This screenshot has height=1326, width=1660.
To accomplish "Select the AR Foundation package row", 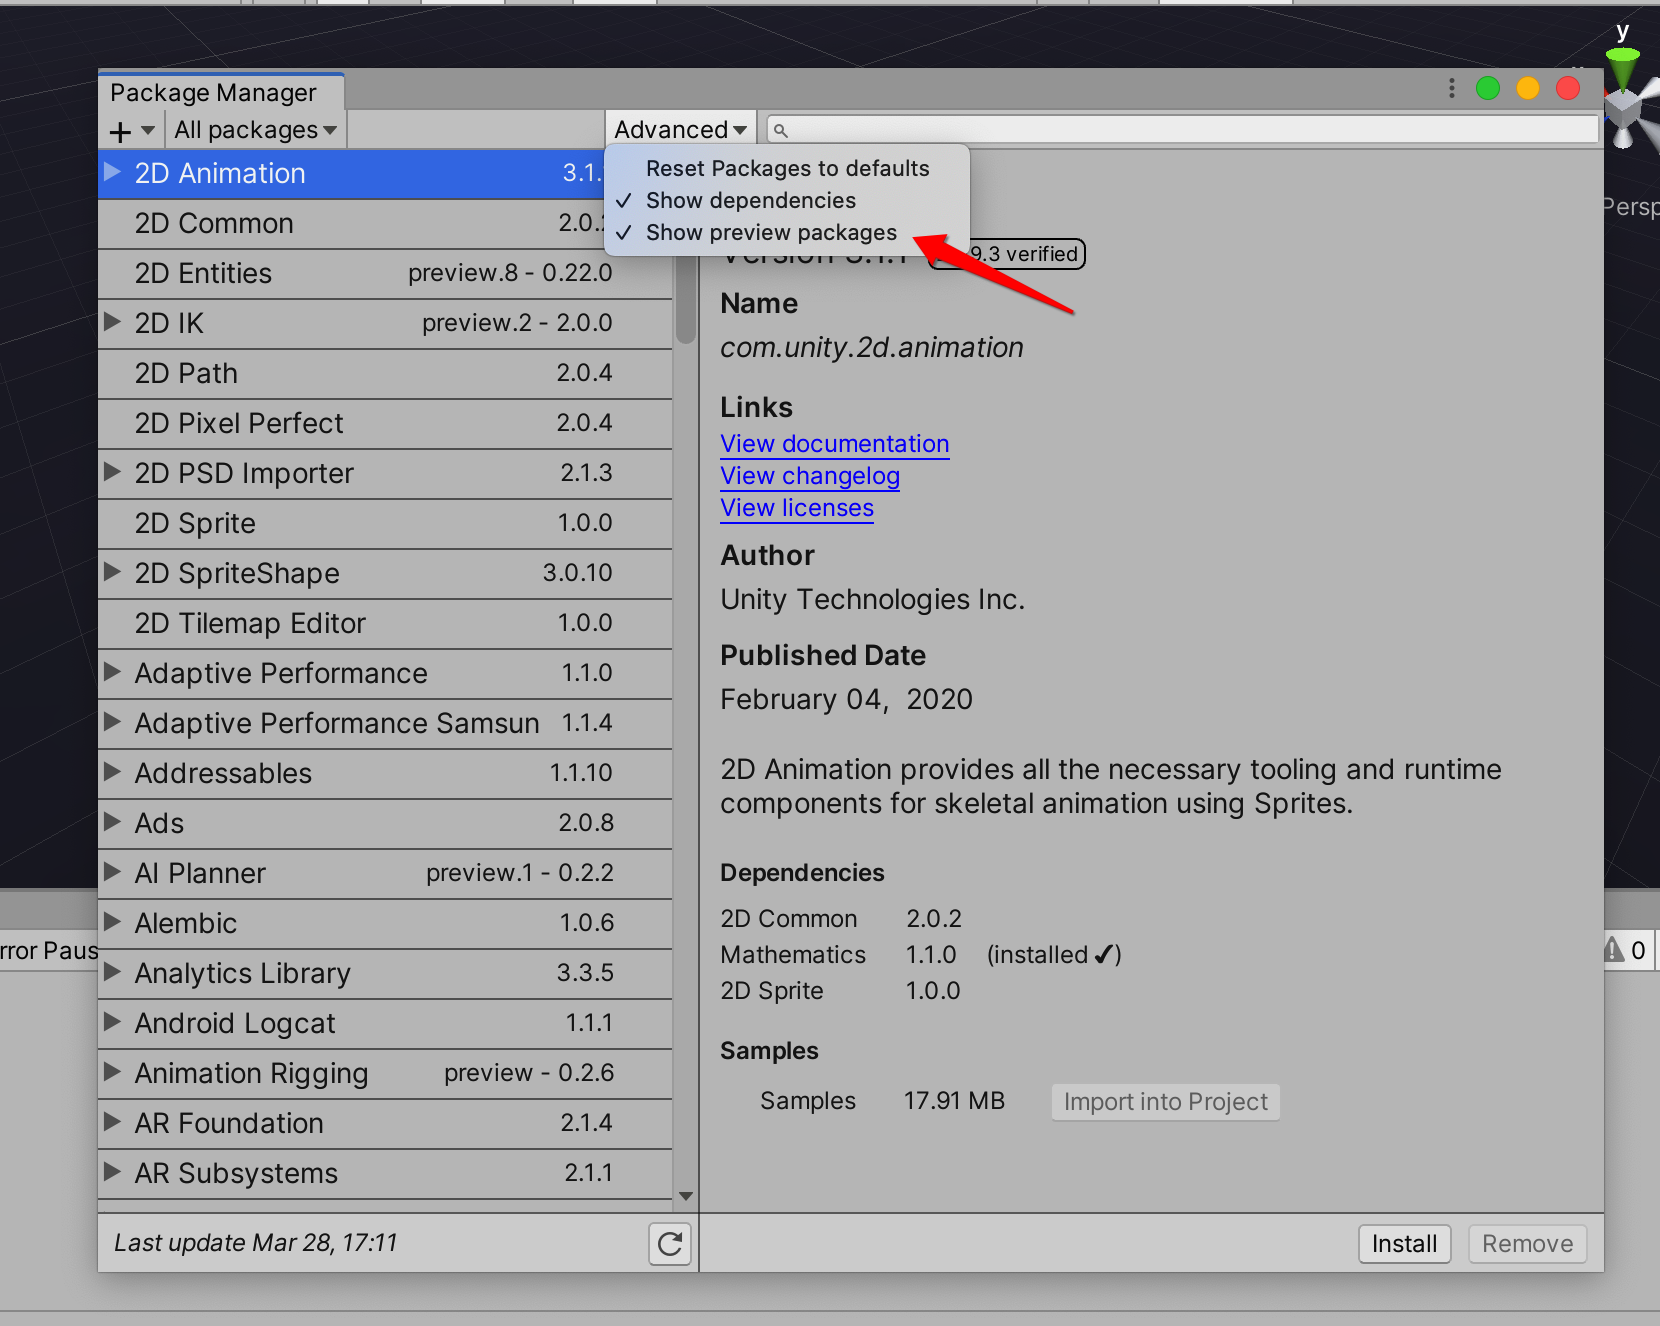I will [x=385, y=1124].
